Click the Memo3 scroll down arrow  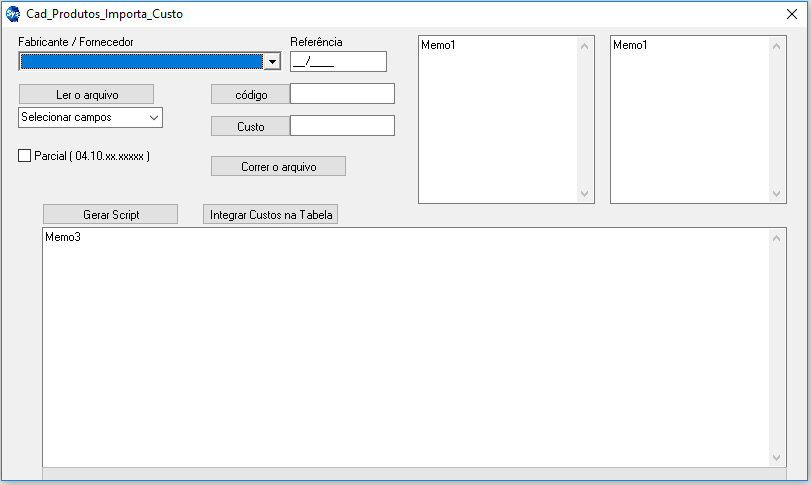click(777, 457)
